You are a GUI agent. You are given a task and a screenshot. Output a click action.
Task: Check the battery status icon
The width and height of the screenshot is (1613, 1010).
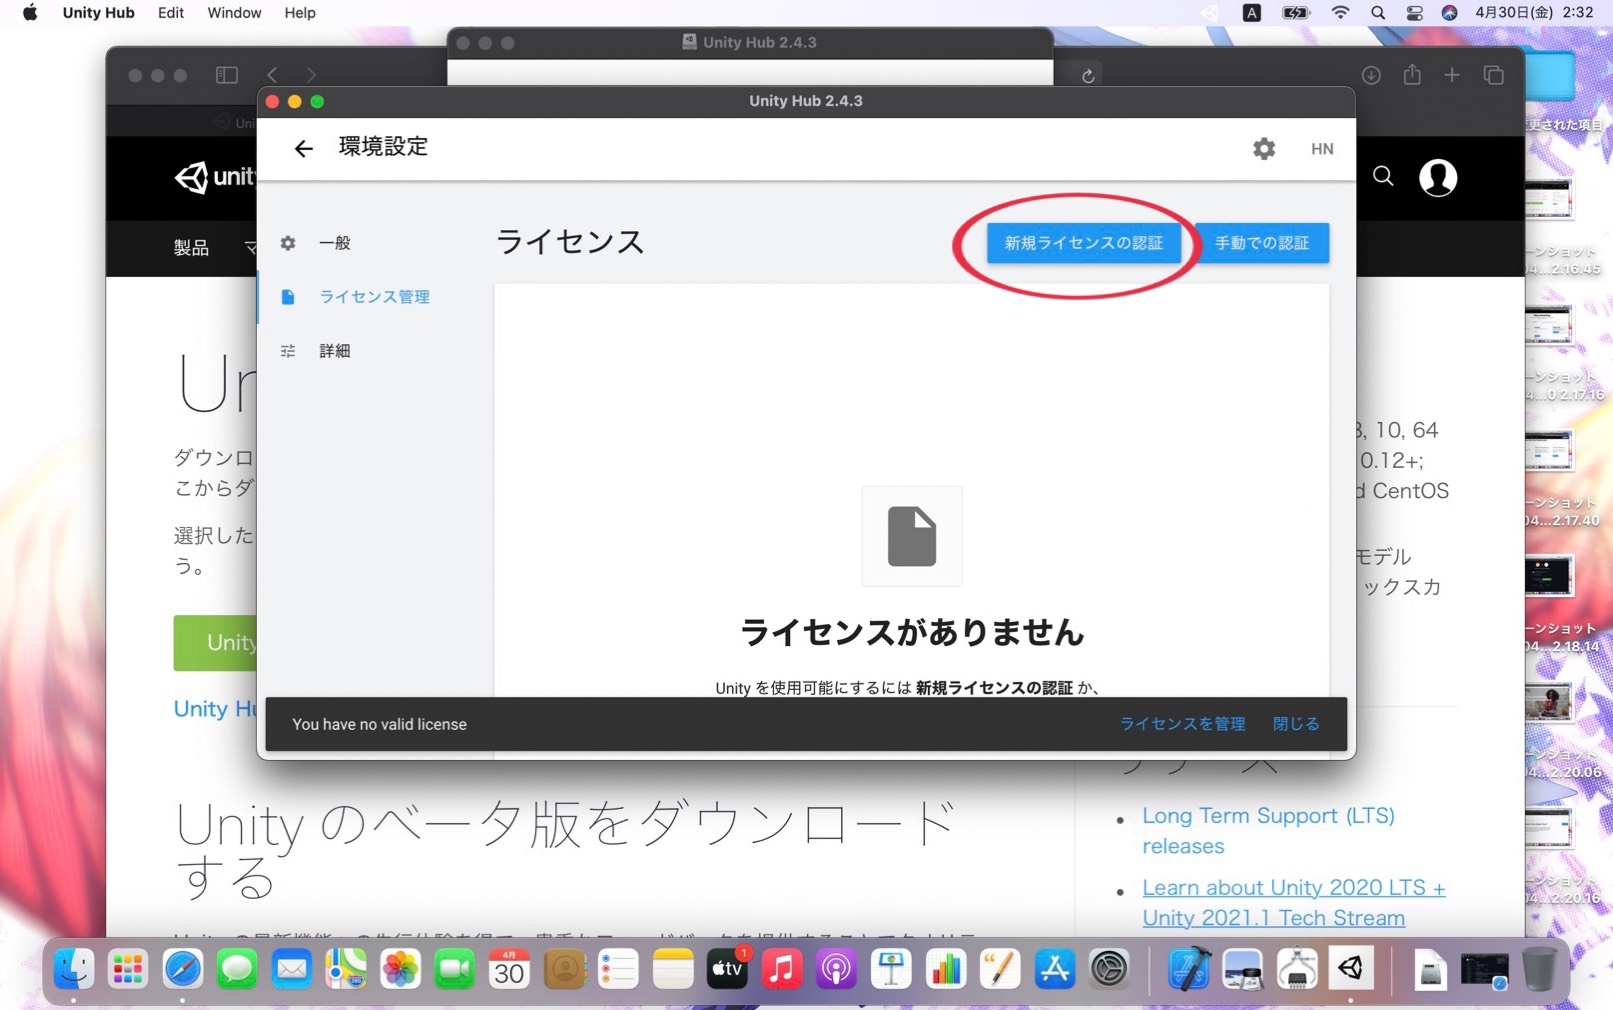coord(1296,13)
